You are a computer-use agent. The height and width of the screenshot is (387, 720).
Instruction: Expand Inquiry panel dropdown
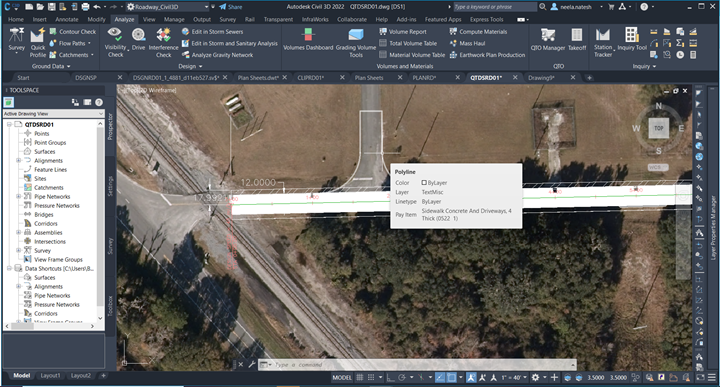644,66
